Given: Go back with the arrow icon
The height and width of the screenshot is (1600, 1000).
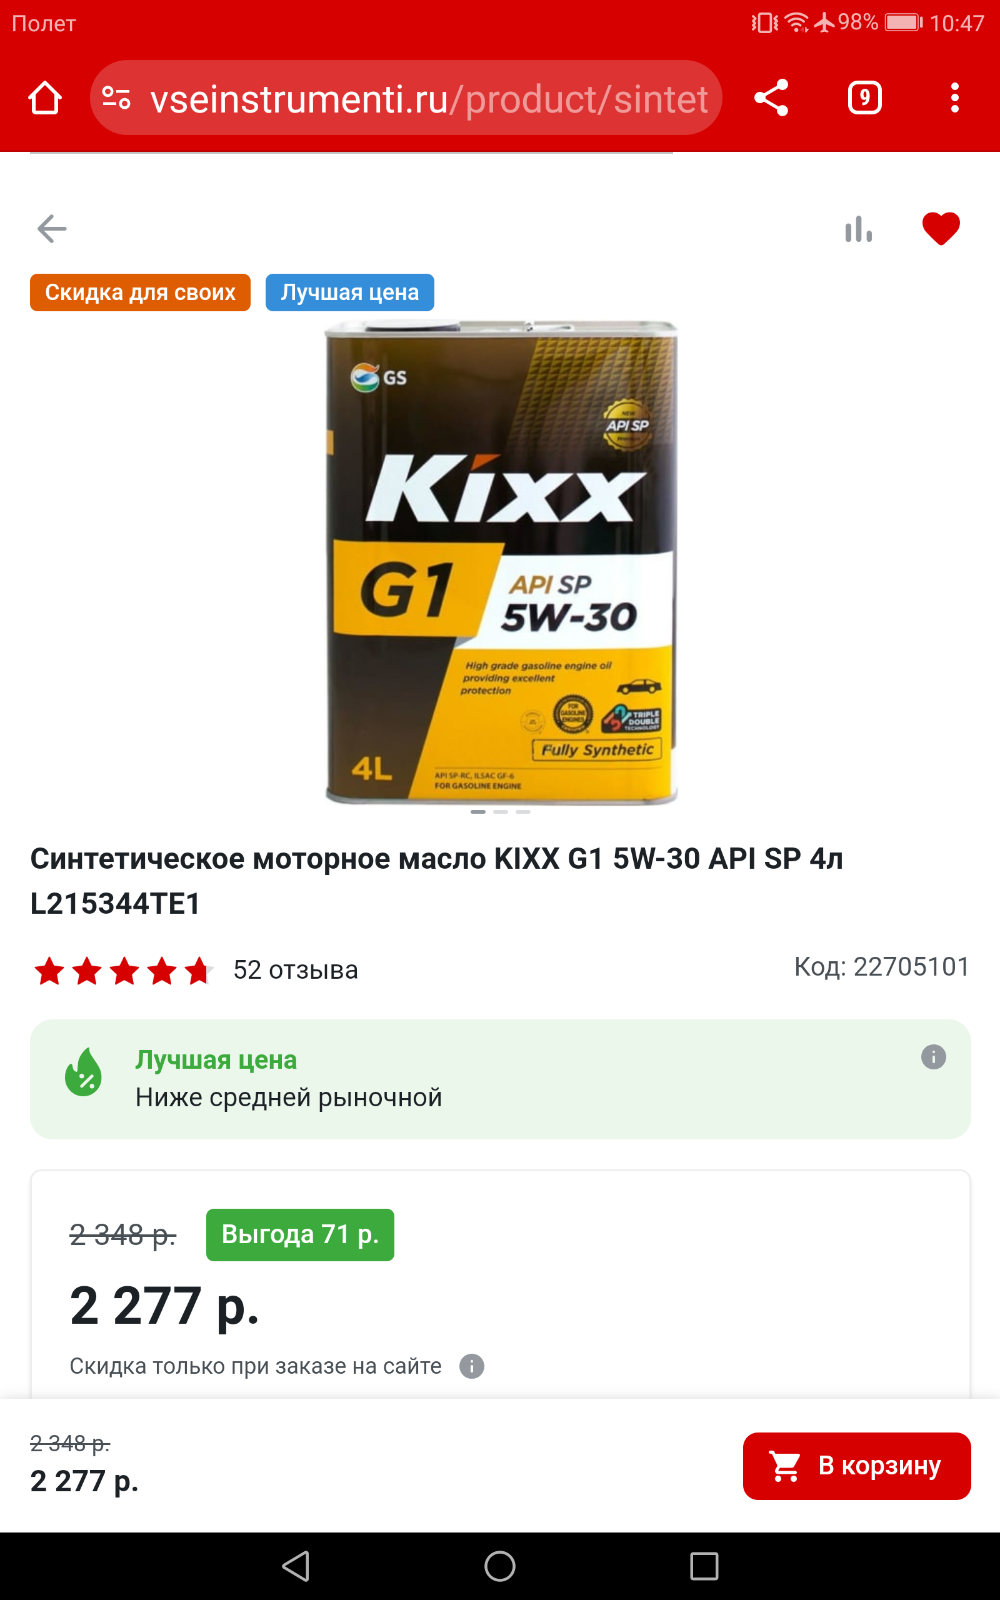Looking at the screenshot, I should pos(52,229).
